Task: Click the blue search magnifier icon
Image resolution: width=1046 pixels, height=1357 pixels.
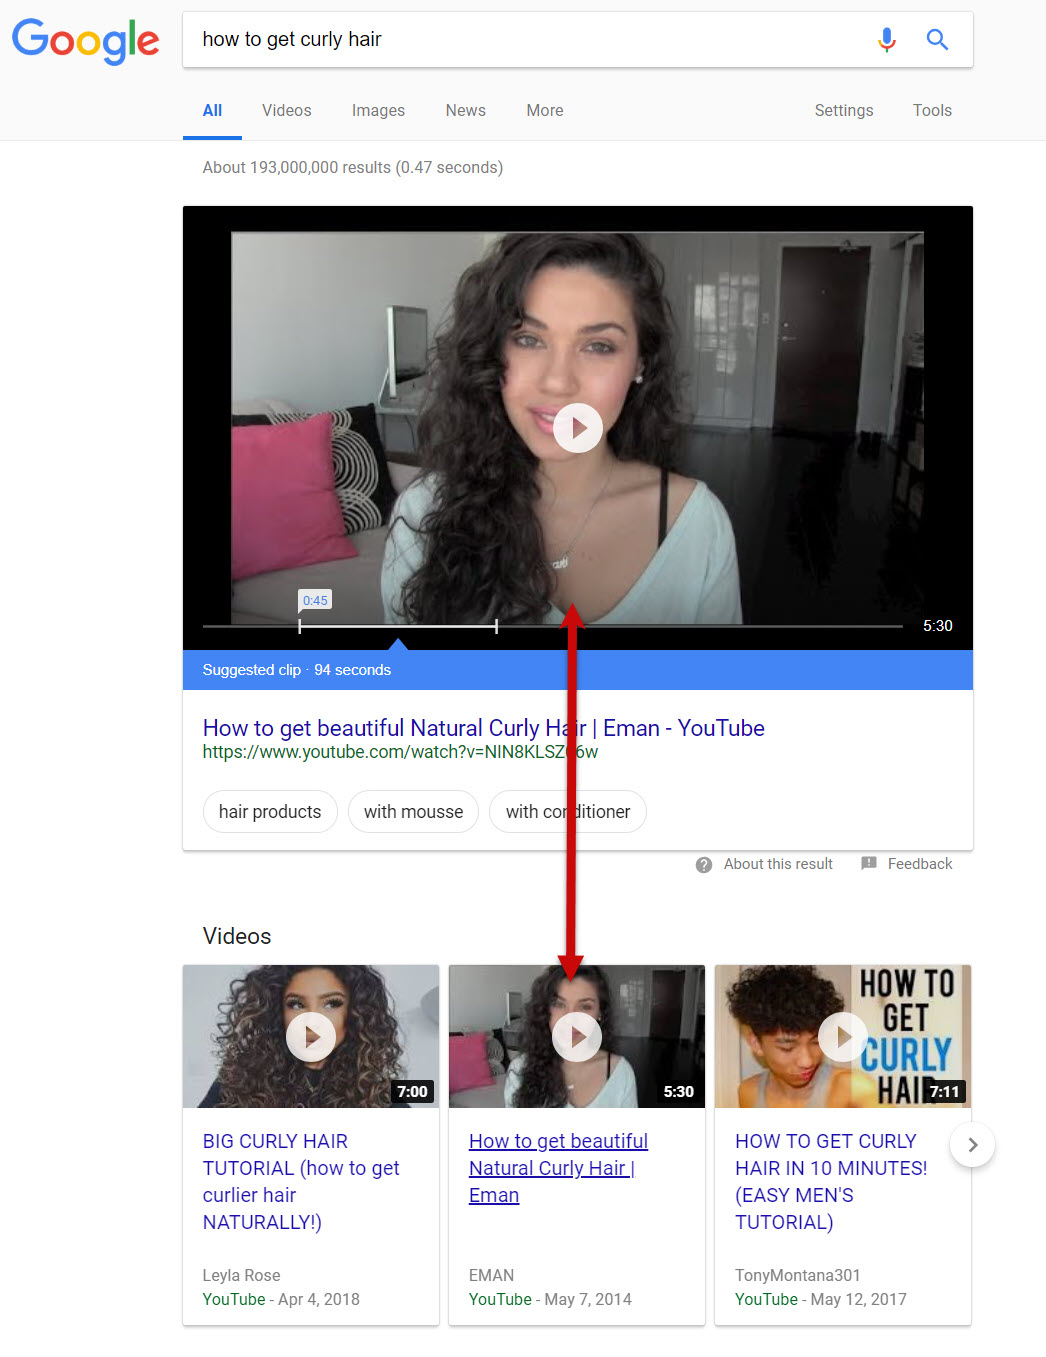Action: pos(937,40)
